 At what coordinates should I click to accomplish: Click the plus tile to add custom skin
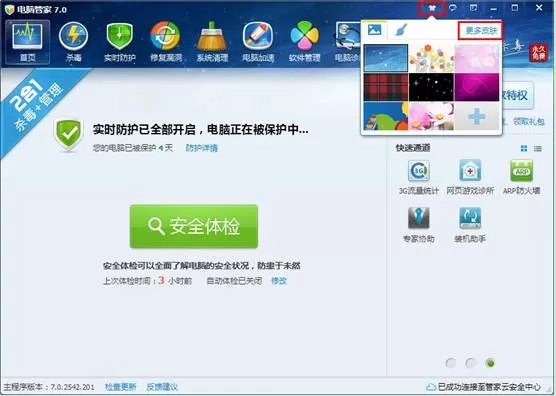477,116
